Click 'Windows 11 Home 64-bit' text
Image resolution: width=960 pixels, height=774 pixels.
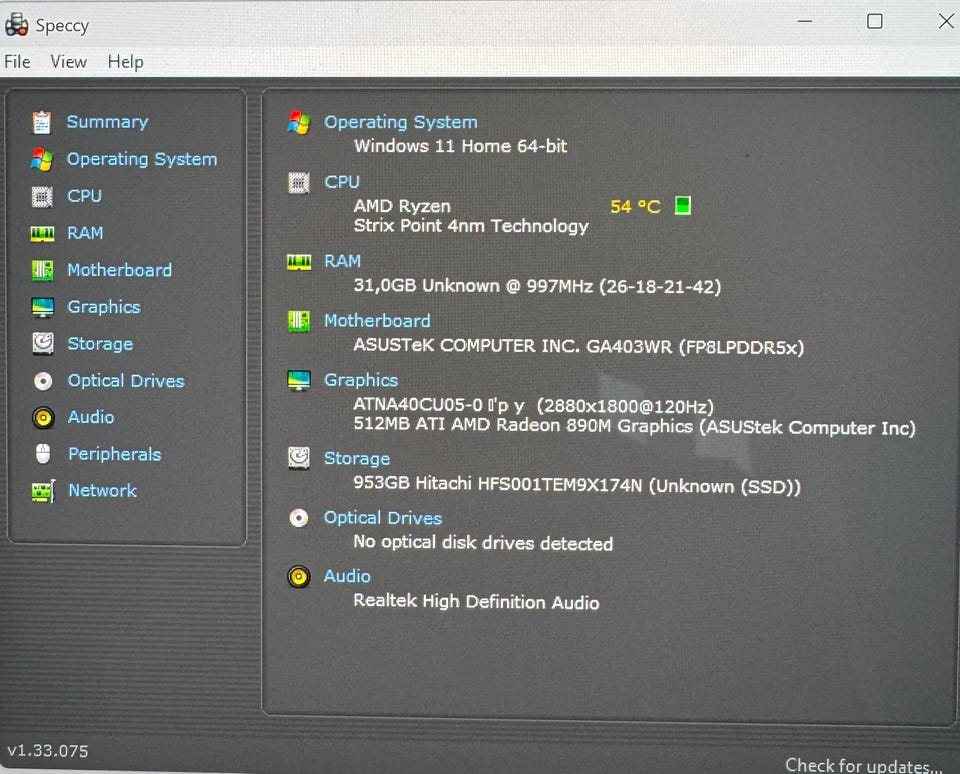(x=460, y=146)
